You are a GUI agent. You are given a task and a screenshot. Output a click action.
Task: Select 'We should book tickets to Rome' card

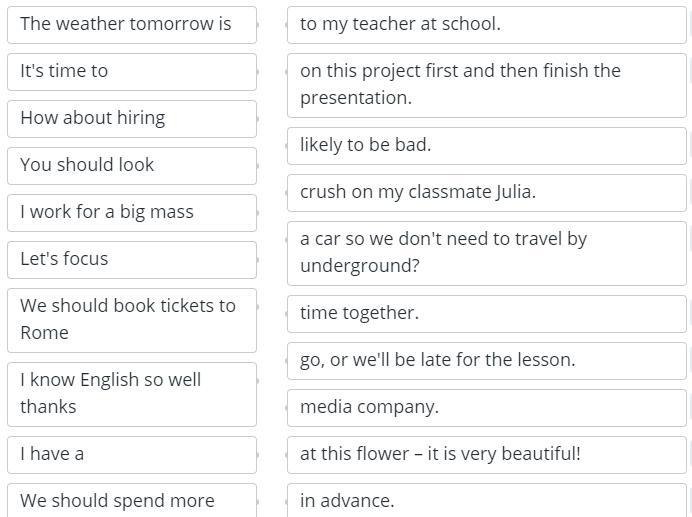131,319
